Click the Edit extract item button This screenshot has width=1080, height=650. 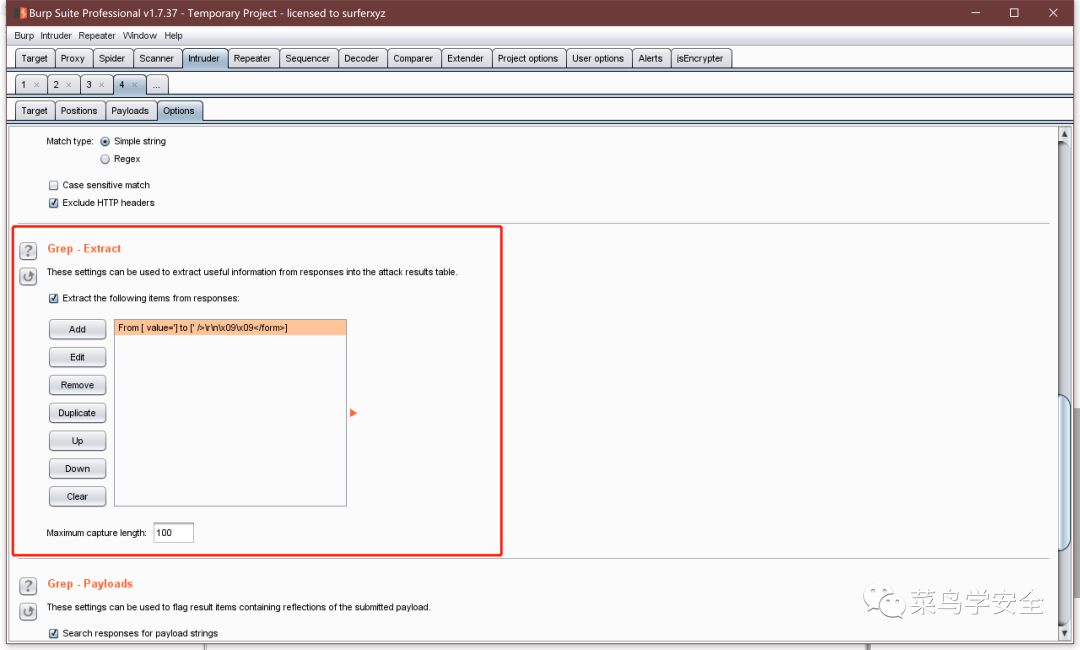click(77, 357)
